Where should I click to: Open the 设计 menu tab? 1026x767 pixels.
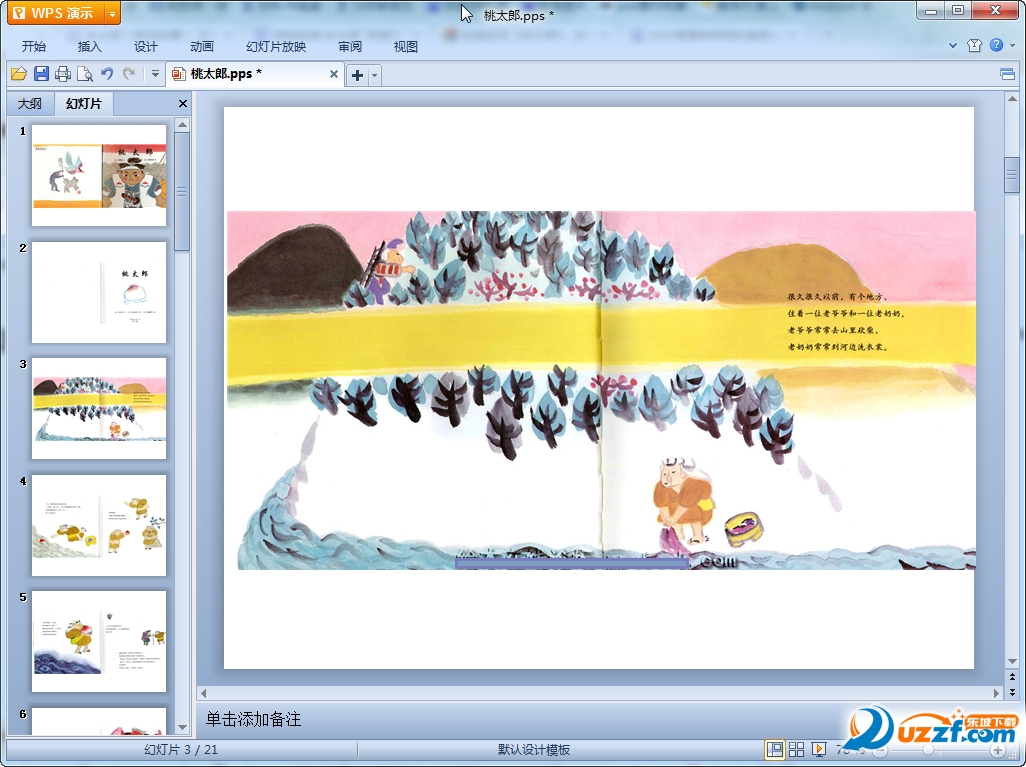(145, 46)
